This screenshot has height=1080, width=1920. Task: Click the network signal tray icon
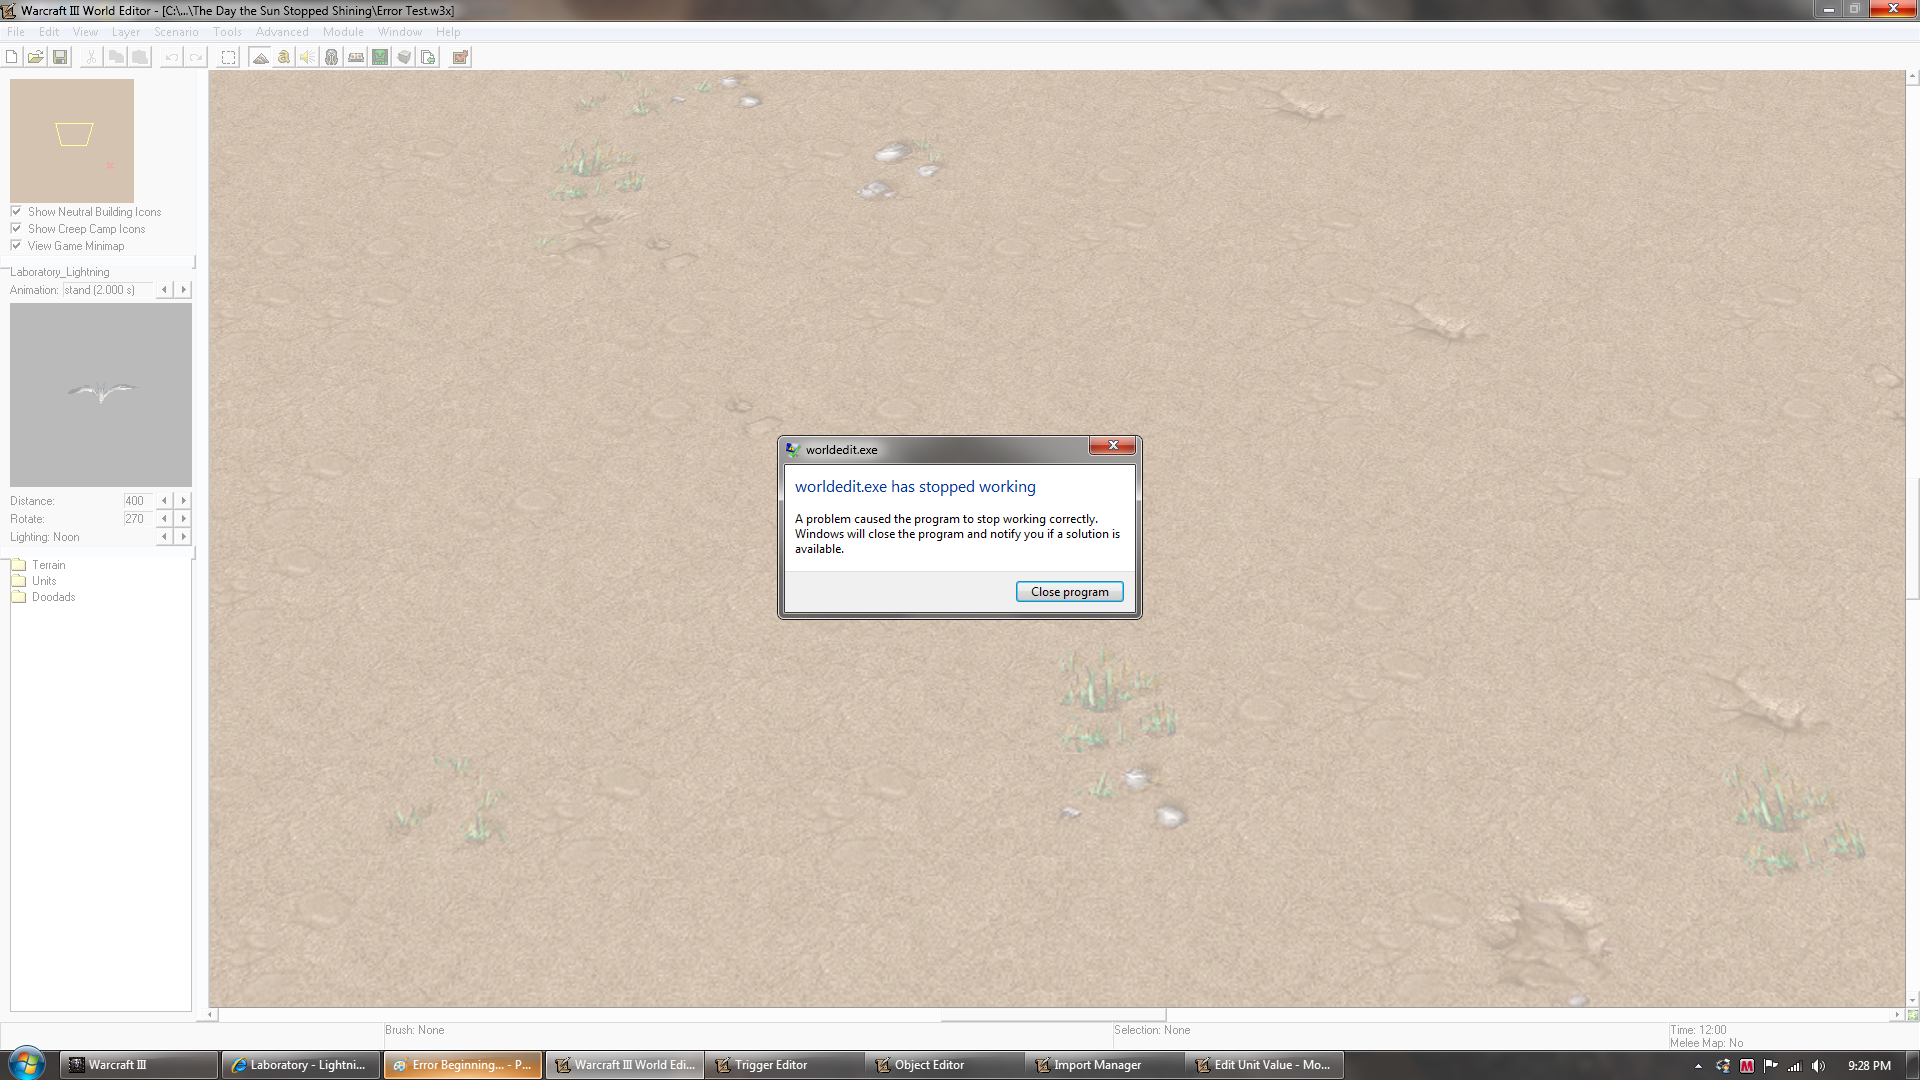click(1794, 1066)
